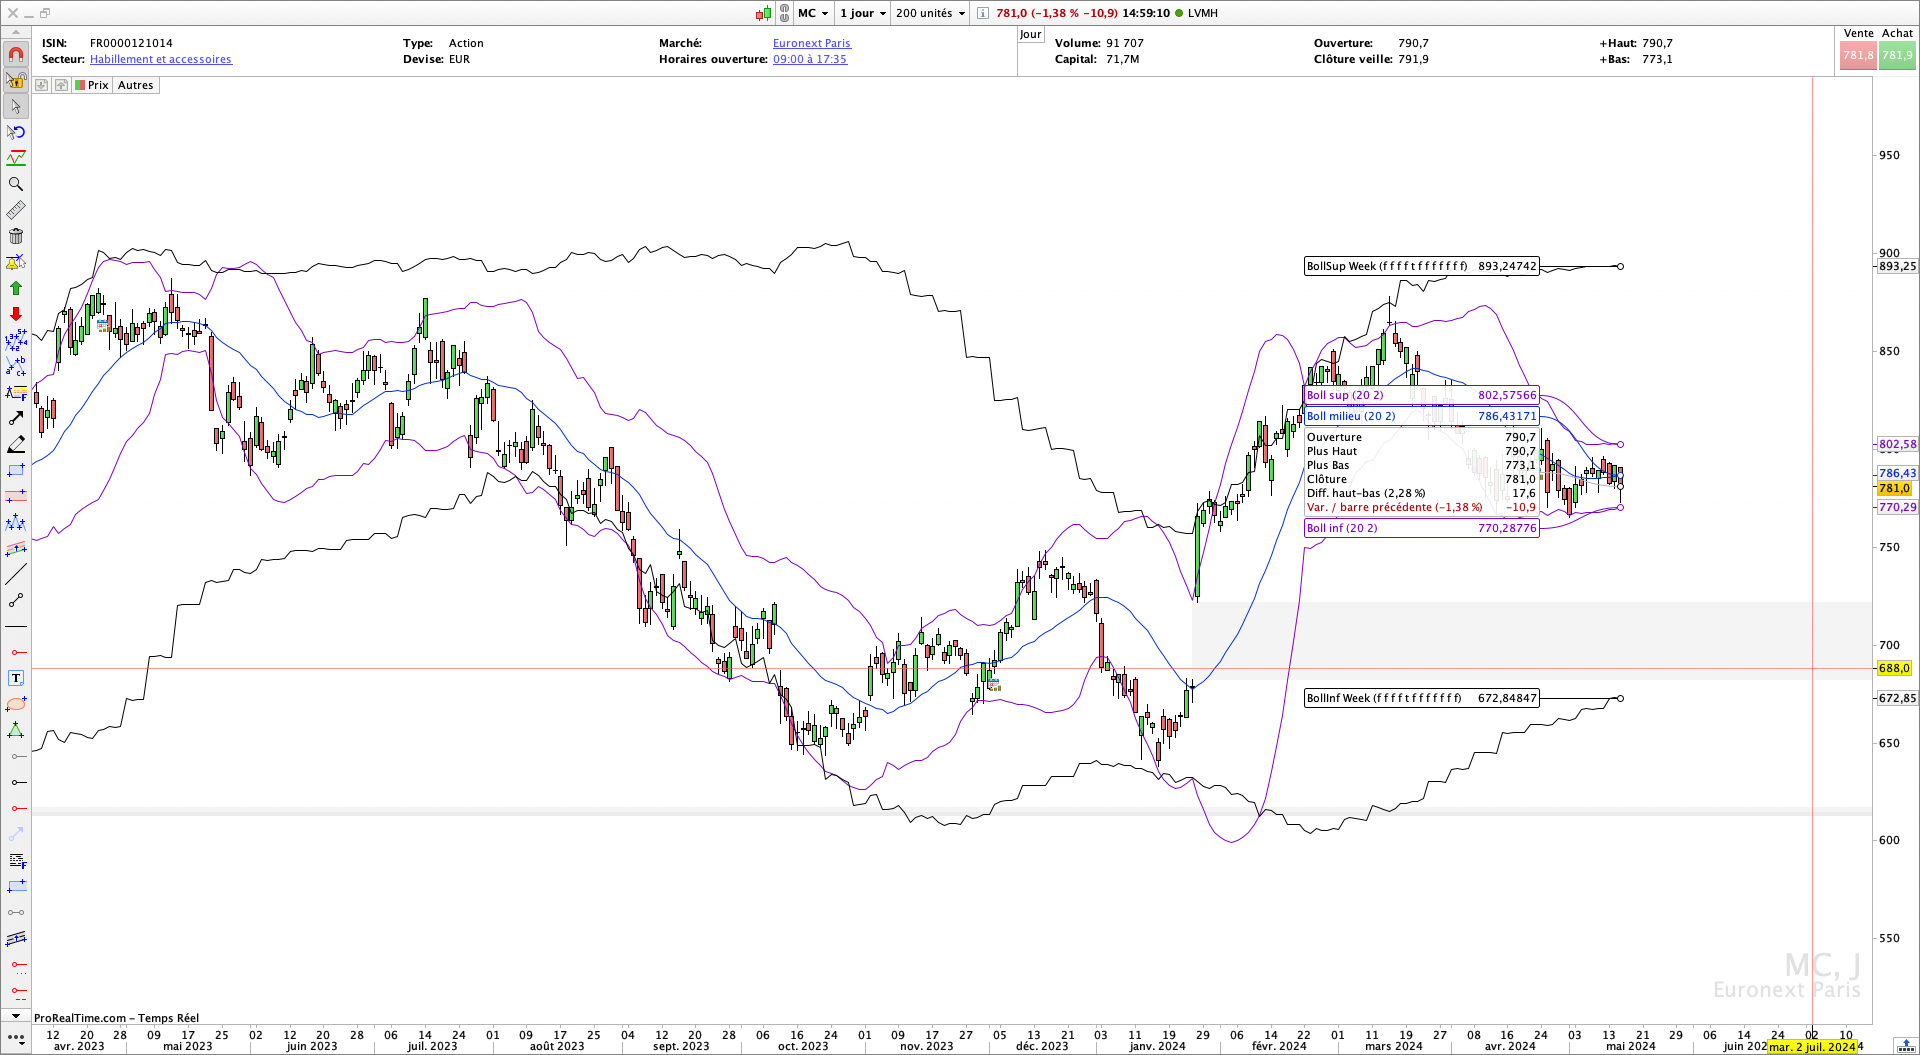The width and height of the screenshot is (1920, 1055).
Task: Select the ruler measurement tool
Action: (x=16, y=210)
